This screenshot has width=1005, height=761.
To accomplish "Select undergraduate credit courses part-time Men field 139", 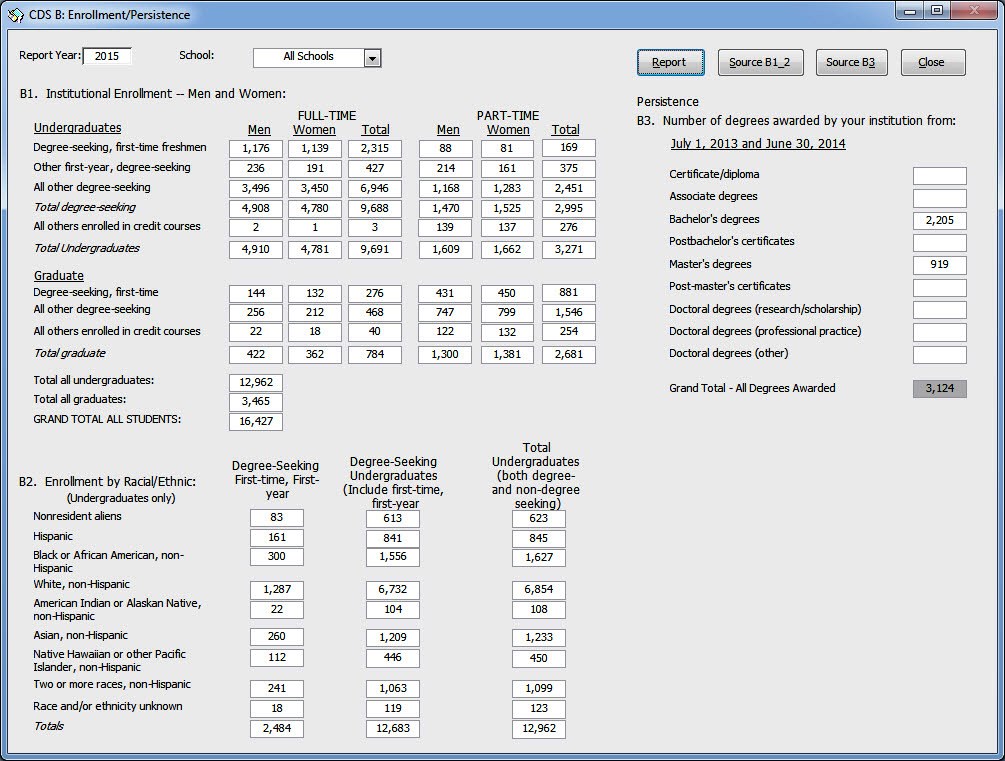I will click(x=445, y=228).
